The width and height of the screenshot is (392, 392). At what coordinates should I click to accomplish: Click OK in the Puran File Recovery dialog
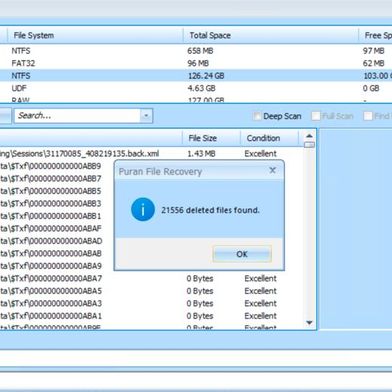[242, 254]
